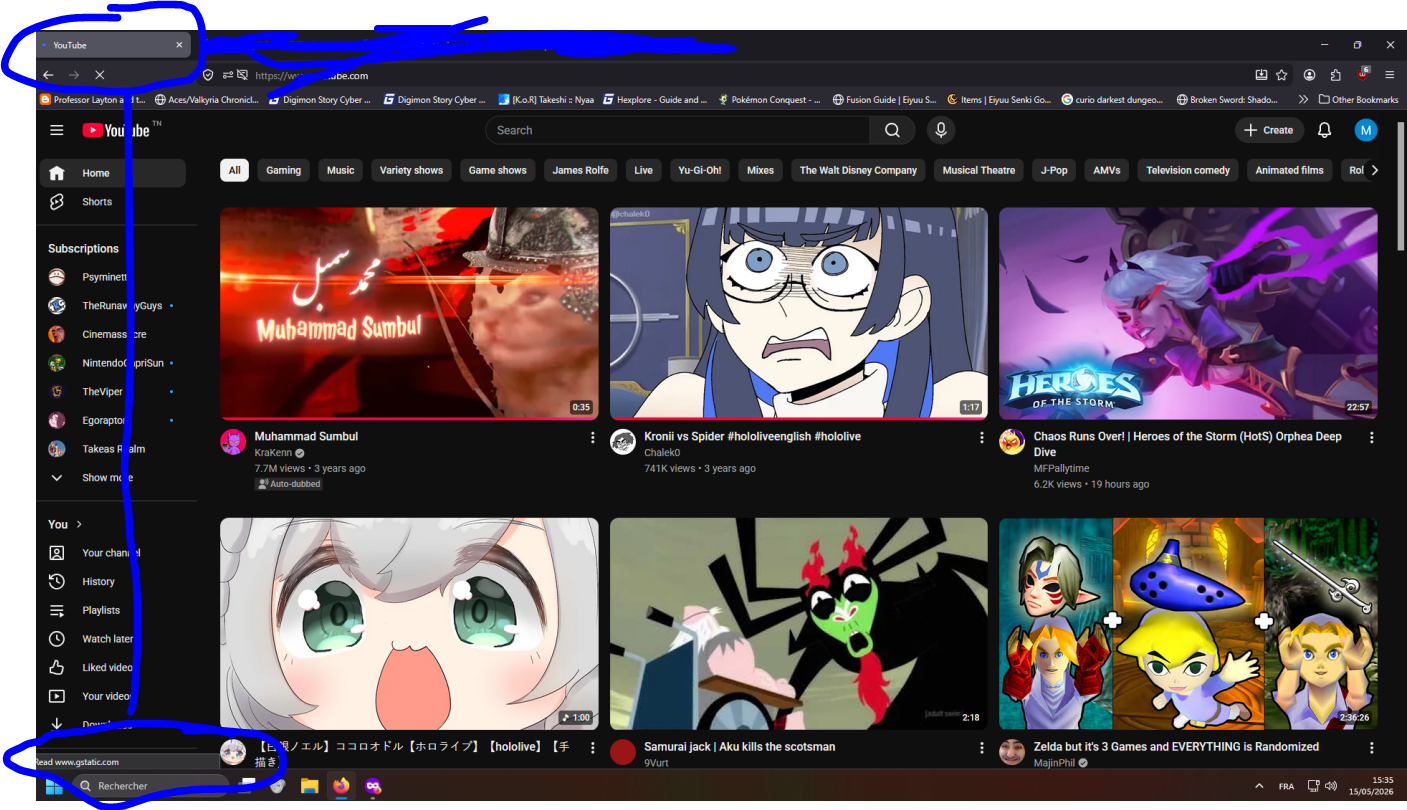Open more options for Chaos Runs Over video
Image resolution: width=1407 pixels, height=810 pixels.
click(1372, 438)
